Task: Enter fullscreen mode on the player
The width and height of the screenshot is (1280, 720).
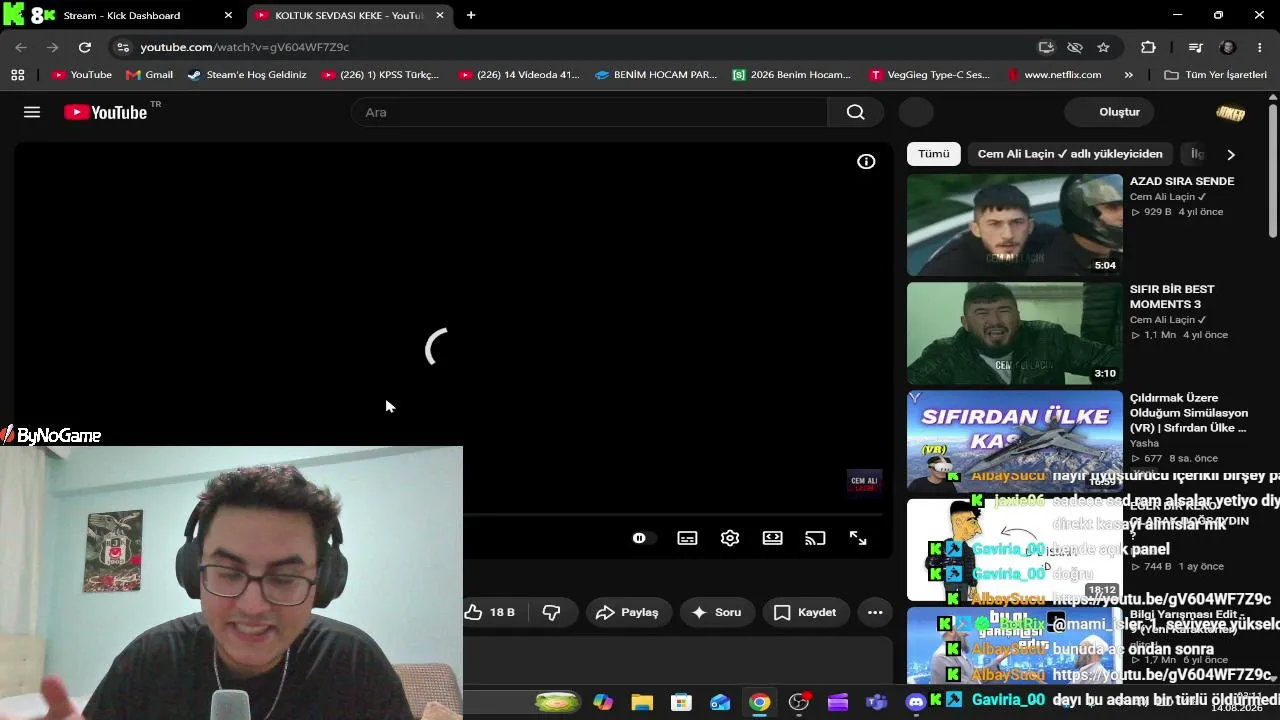Action: (858, 538)
